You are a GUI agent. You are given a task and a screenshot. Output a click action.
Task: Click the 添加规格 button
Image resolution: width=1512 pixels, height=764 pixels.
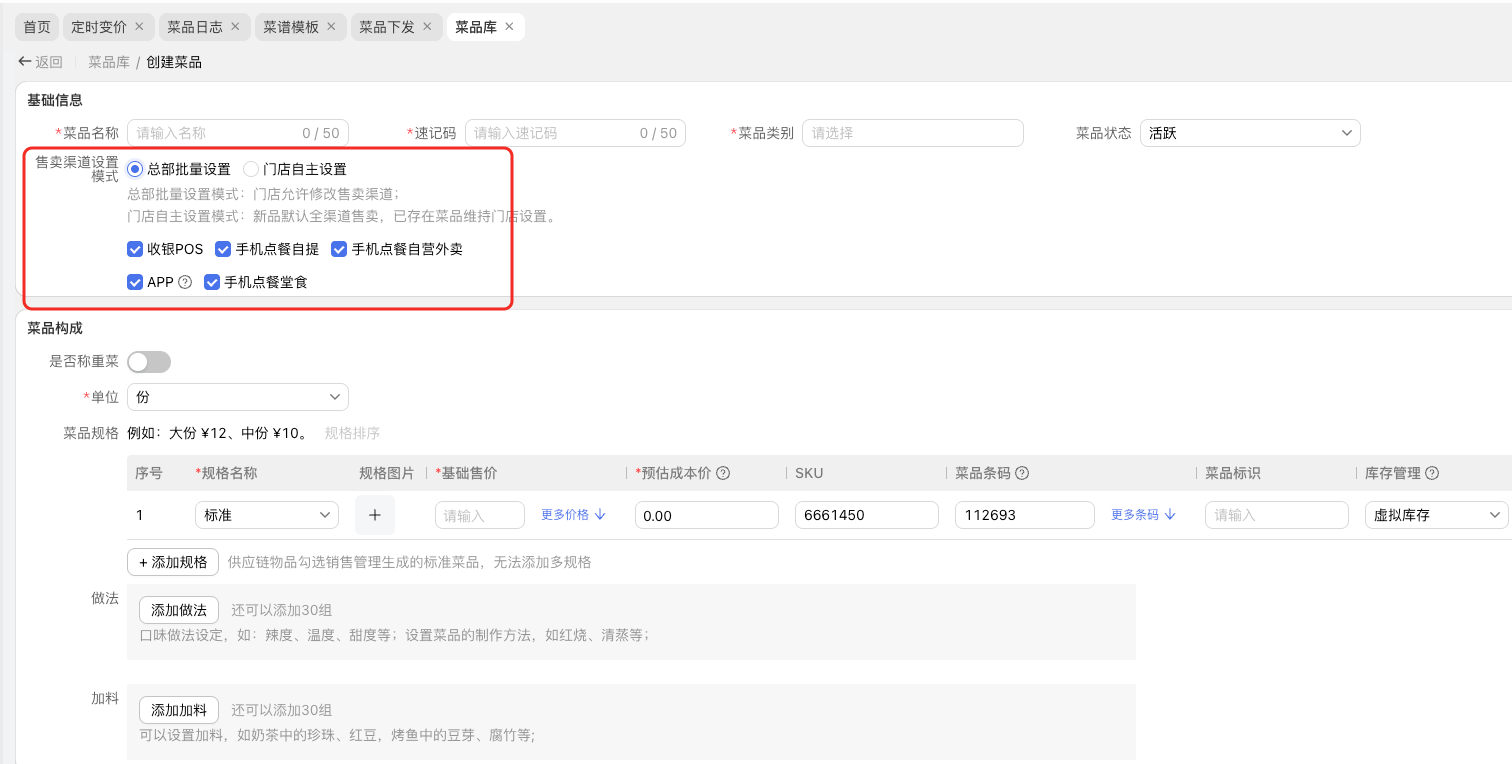pyautogui.click(x=173, y=562)
